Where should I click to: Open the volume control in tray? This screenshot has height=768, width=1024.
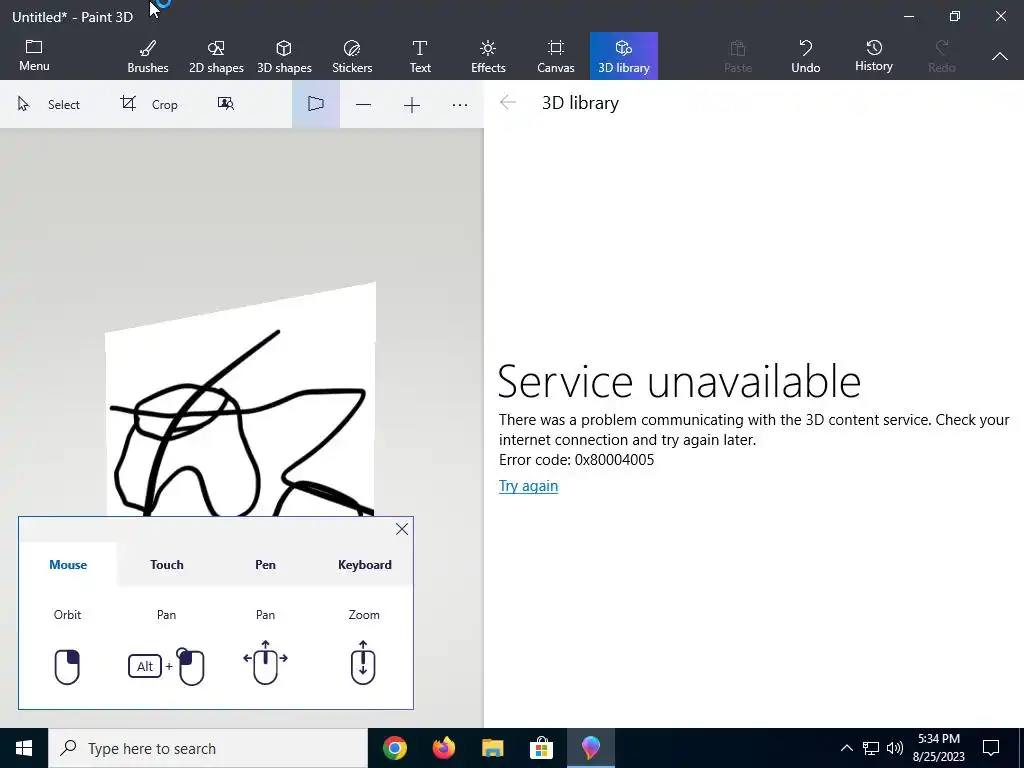pyautogui.click(x=895, y=748)
